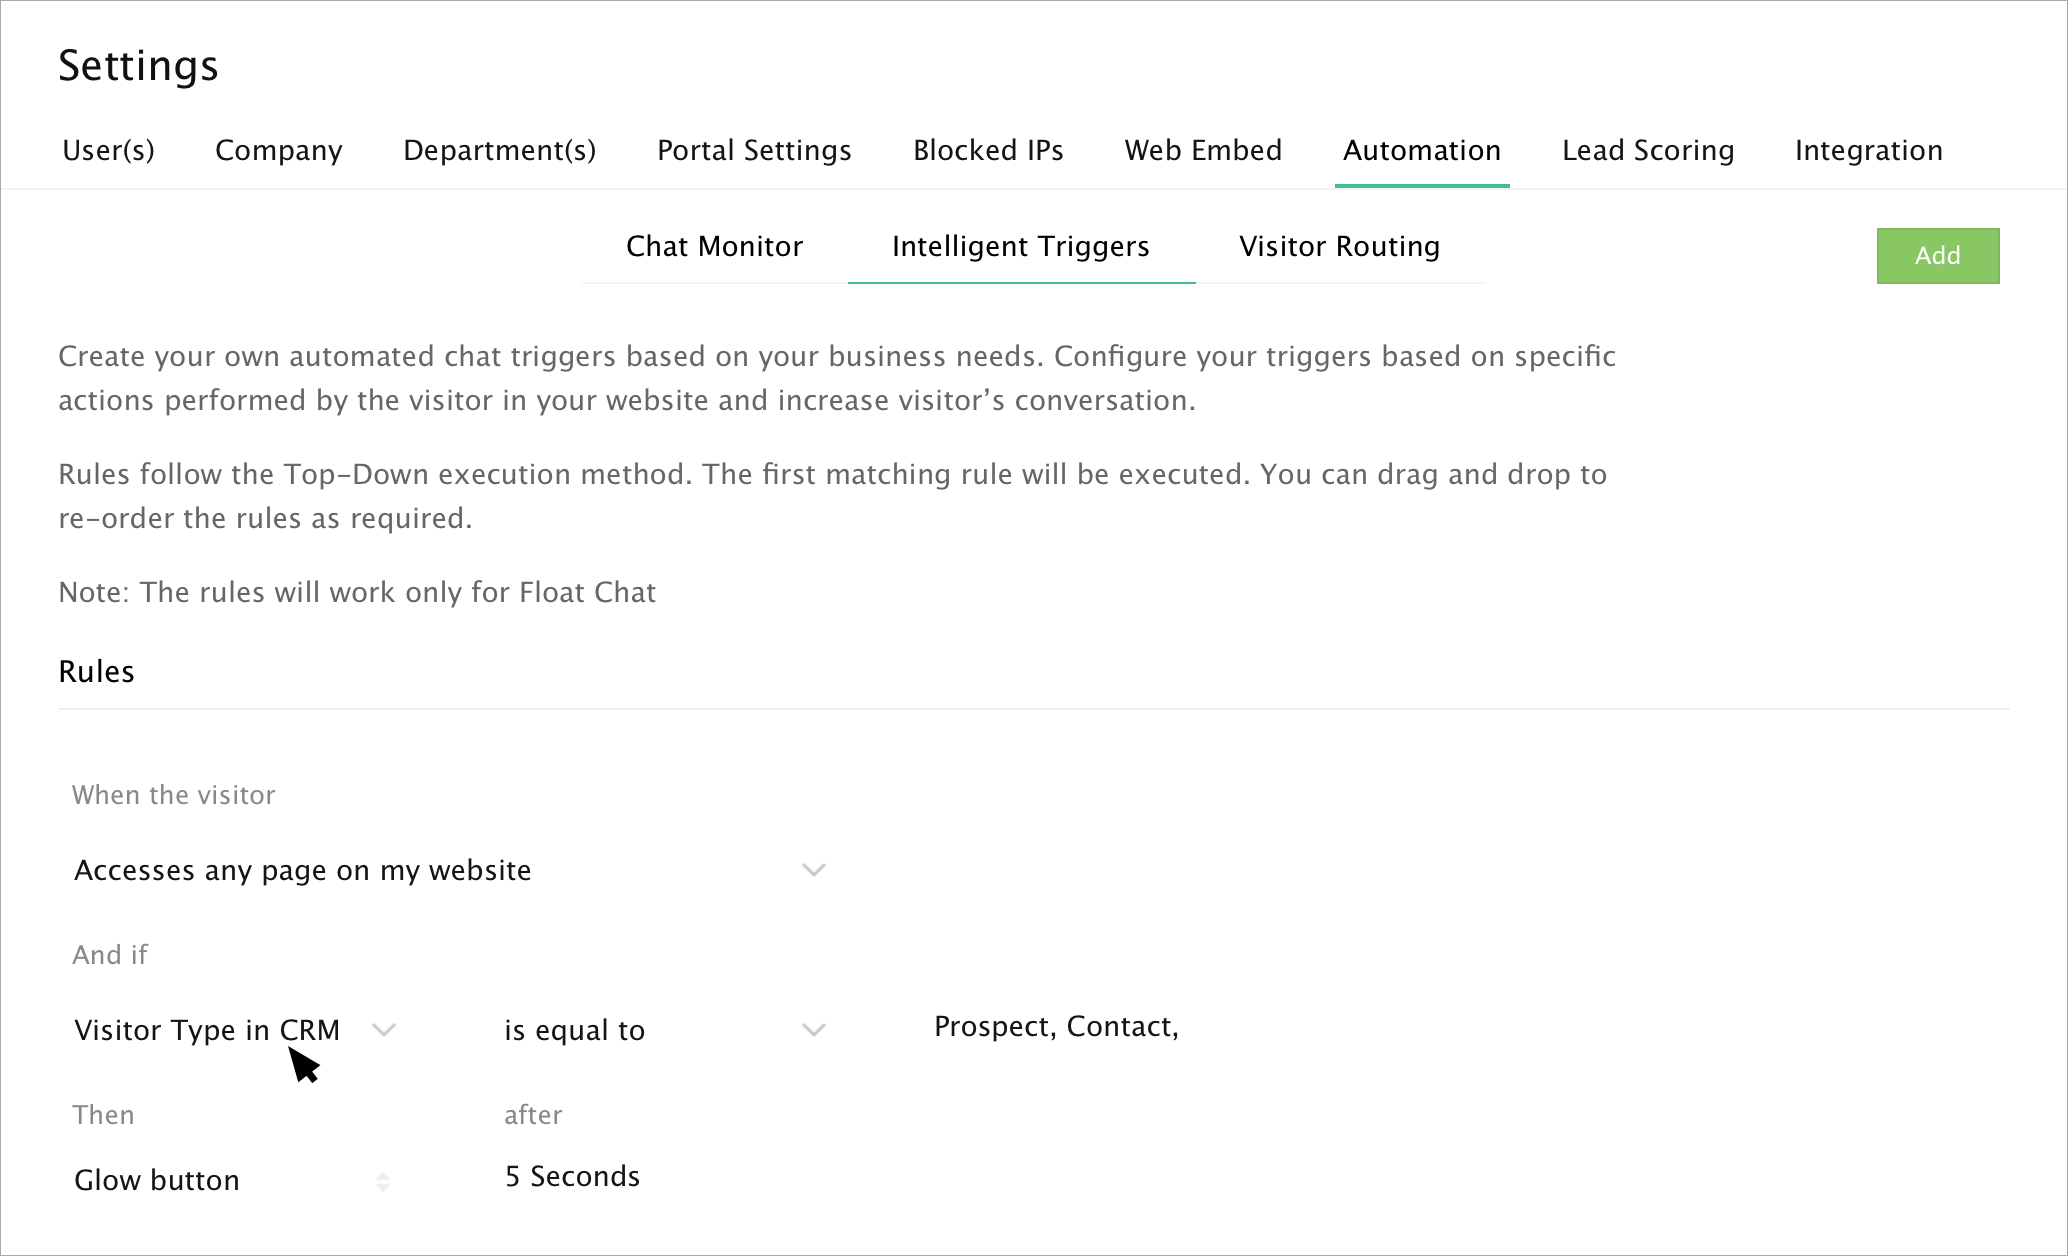2068x1256 pixels.
Task: Switch to the Company tab
Action: coord(278,150)
